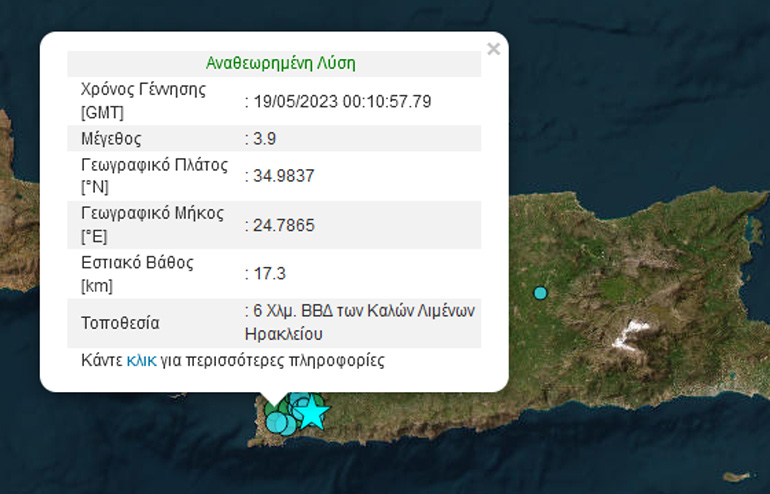Click the focal depth value 17.3
The image size is (770, 494).
(265, 273)
